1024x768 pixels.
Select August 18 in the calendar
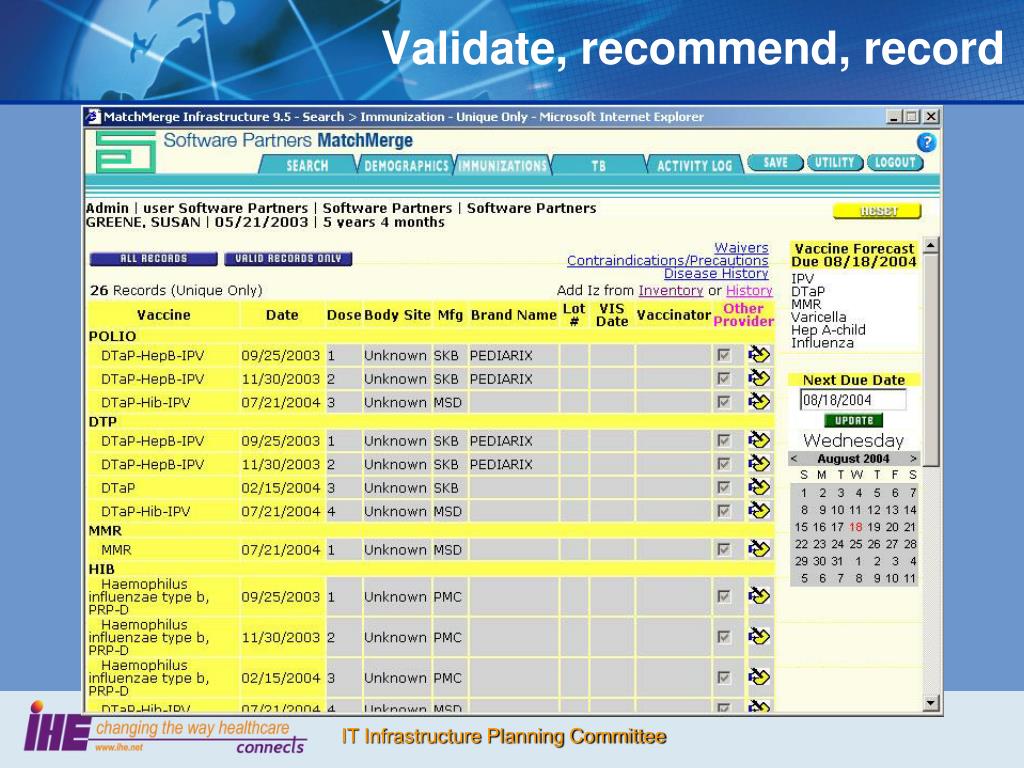856,527
